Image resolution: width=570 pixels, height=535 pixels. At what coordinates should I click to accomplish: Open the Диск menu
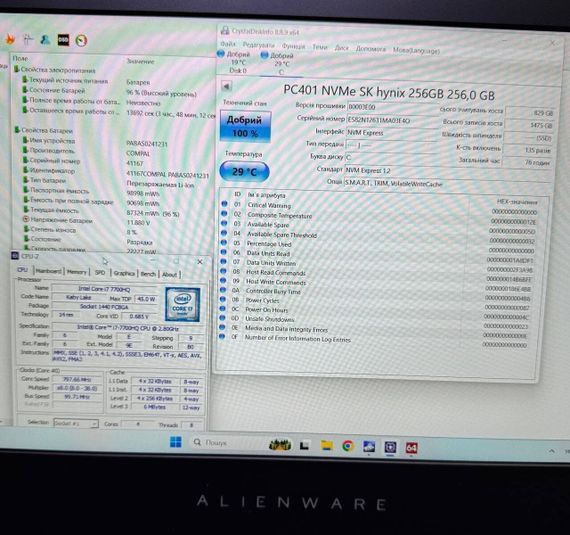[x=341, y=48]
